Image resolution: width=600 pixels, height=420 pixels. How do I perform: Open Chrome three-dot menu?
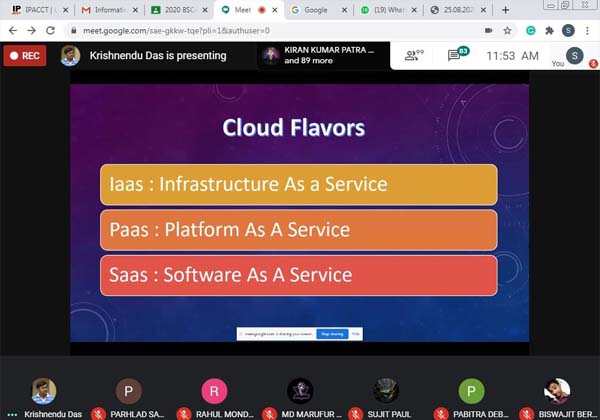click(x=587, y=31)
